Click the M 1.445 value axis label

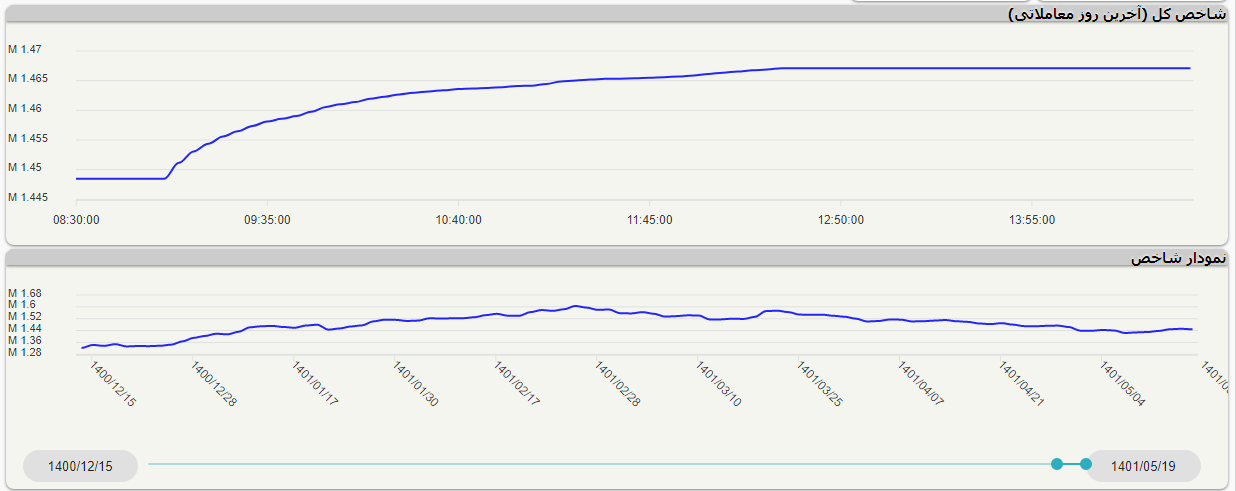click(28, 197)
